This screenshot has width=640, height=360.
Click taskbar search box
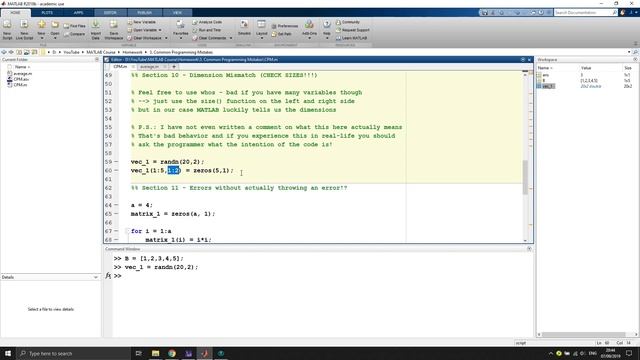(73, 353)
